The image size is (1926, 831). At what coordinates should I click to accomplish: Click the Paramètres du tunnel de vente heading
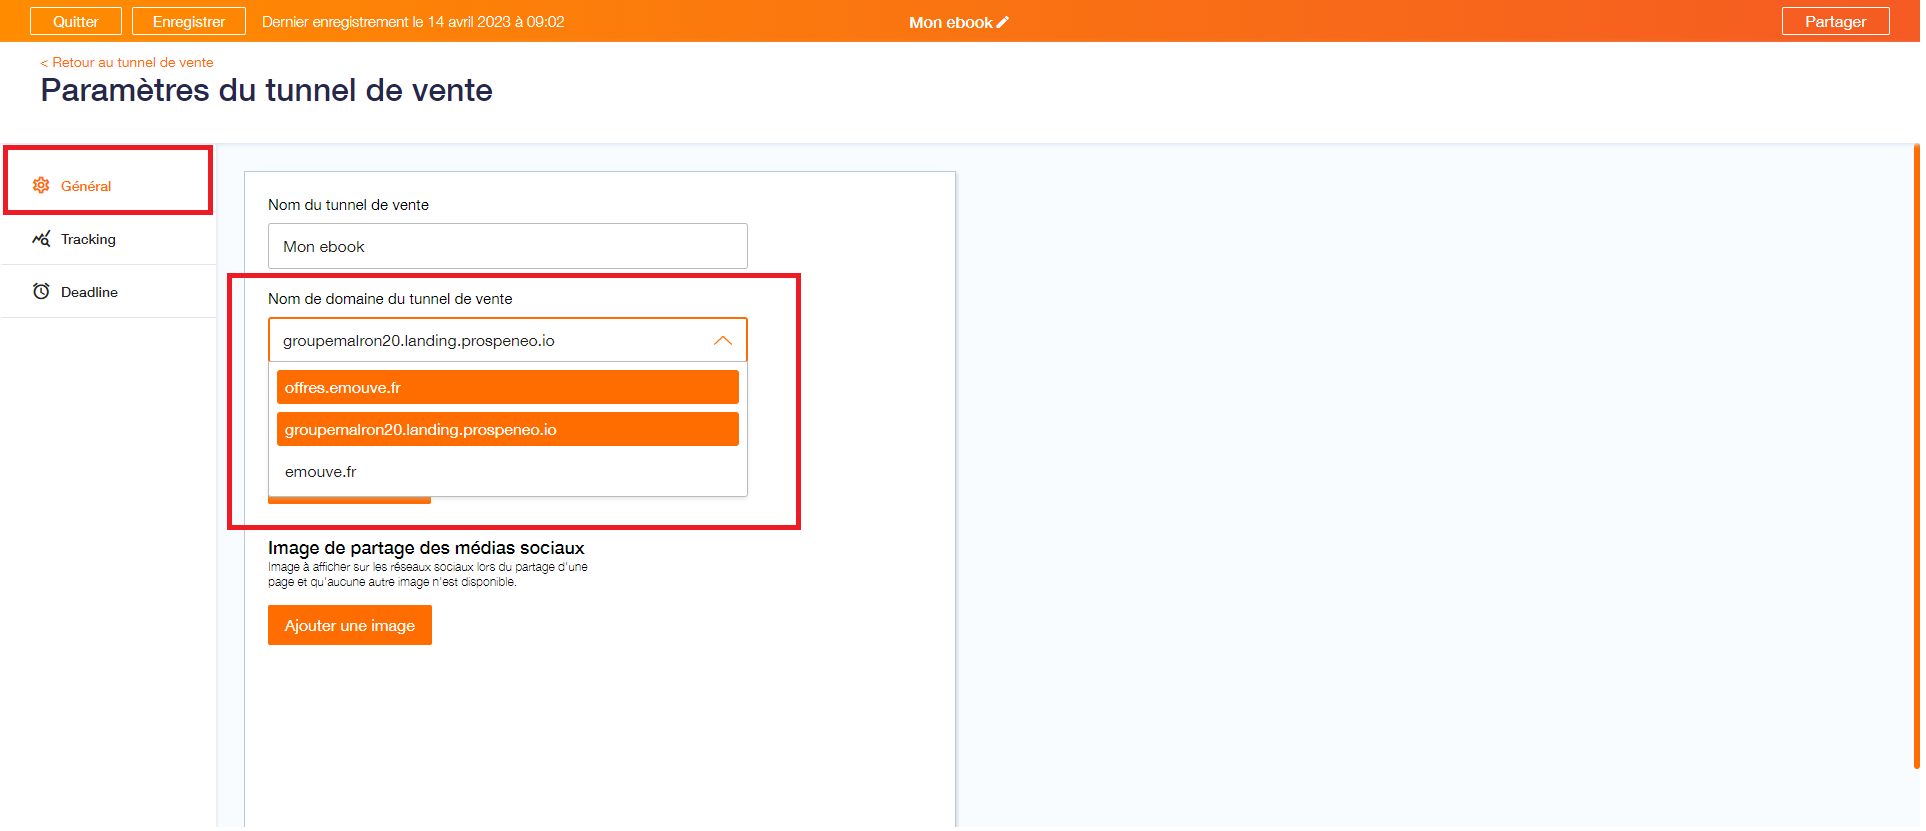pos(267,90)
